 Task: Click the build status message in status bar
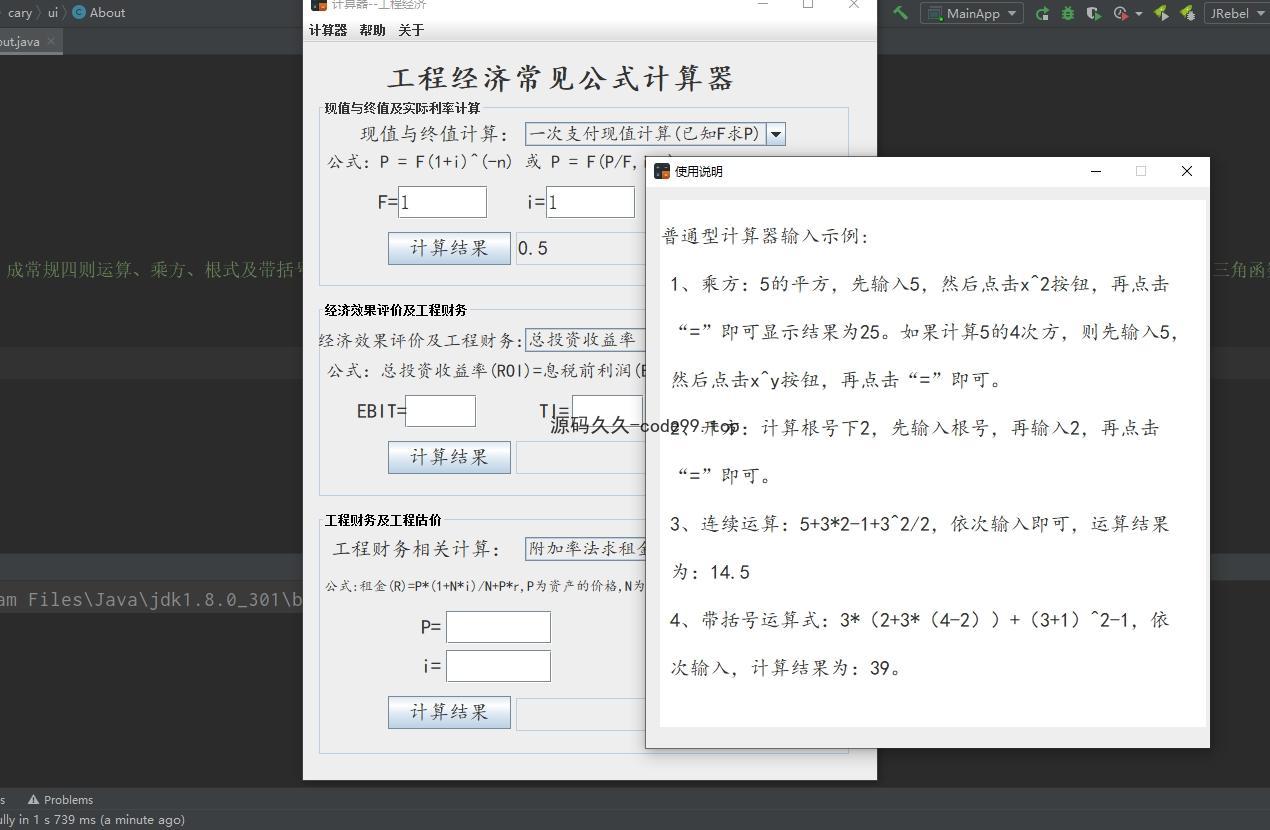pyautogui.click(x=92, y=820)
